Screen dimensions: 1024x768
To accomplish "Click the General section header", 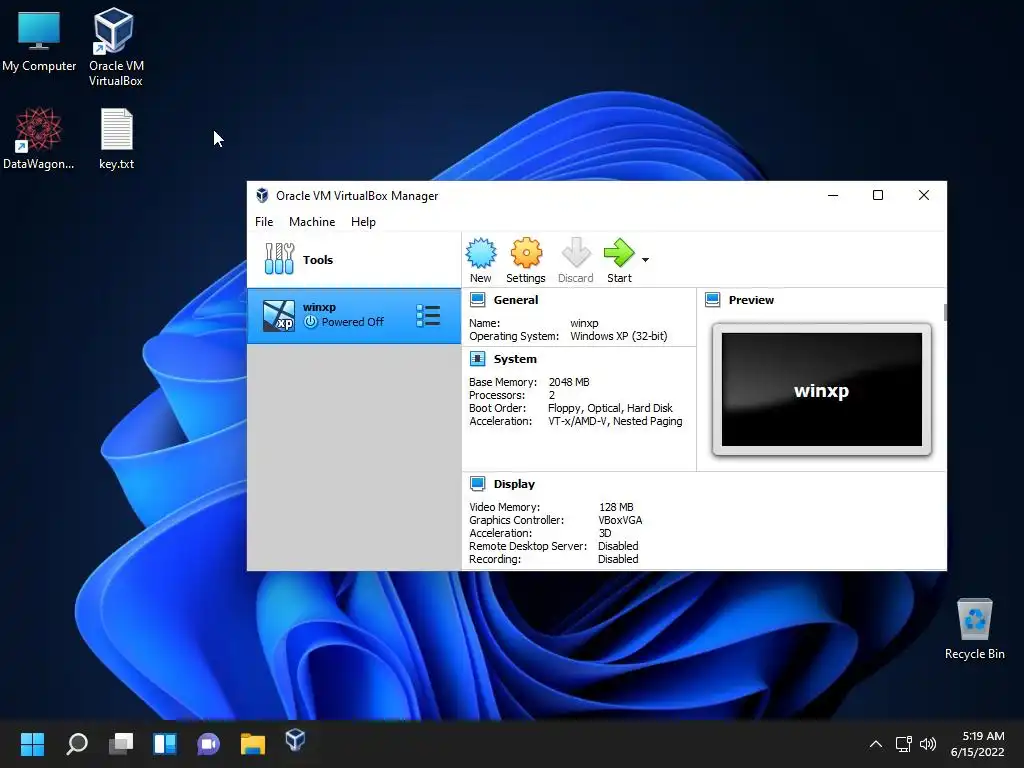I will (x=515, y=300).
